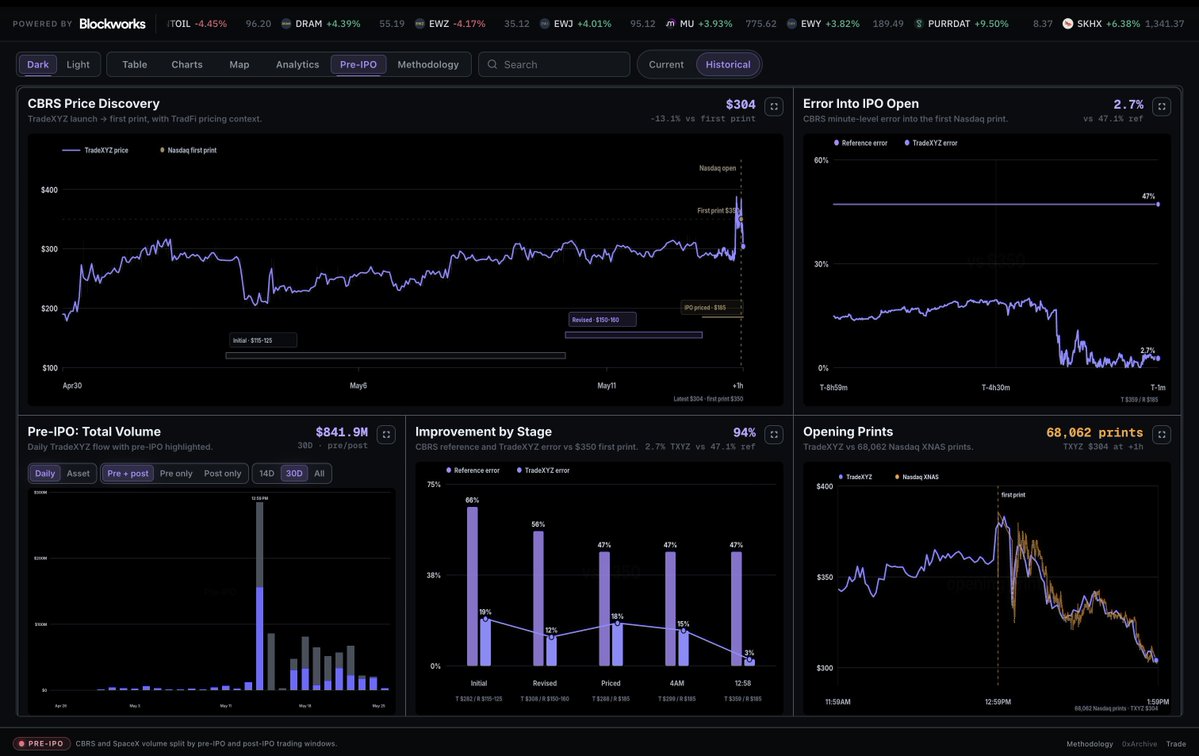Switch theme to Light
1199x756 pixels.
coord(78,64)
